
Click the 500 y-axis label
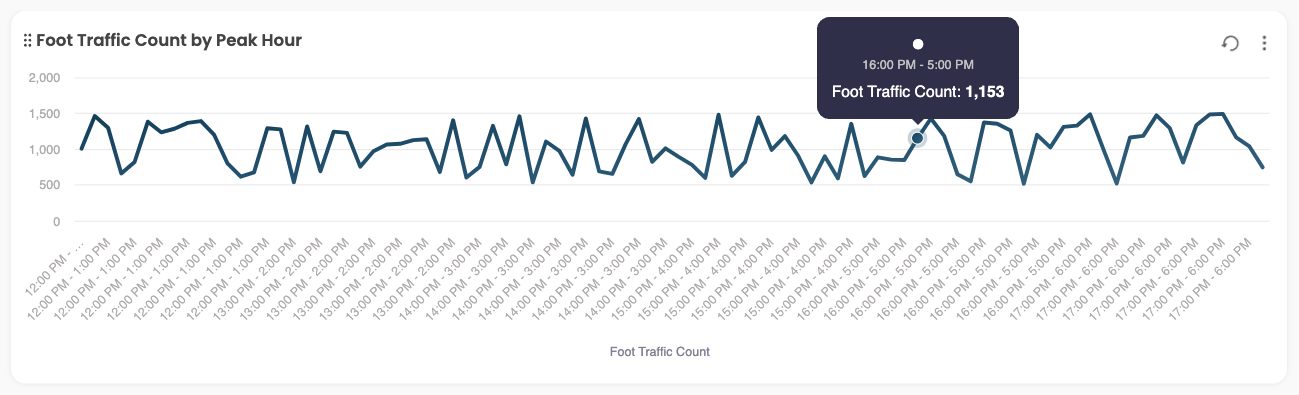click(50, 186)
